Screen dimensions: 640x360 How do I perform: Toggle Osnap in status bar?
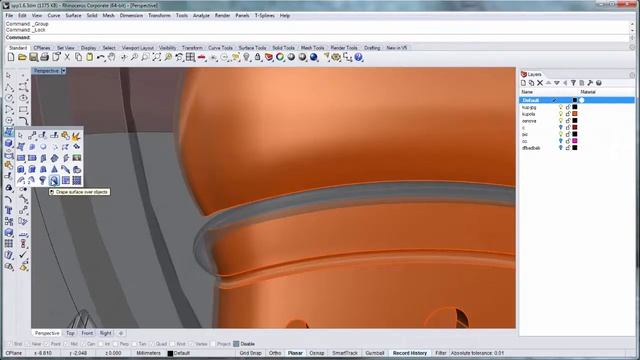pyautogui.click(x=317, y=353)
